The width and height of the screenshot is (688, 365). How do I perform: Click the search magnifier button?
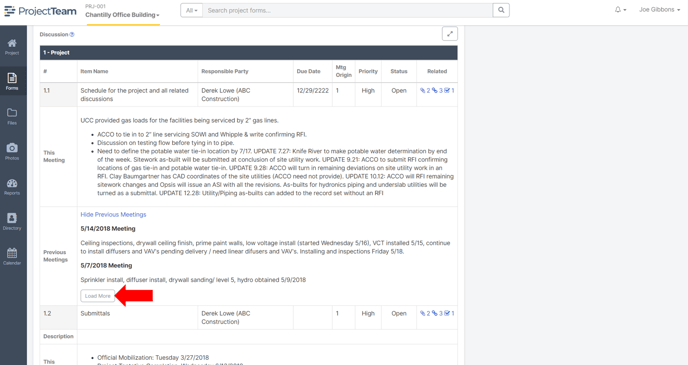(x=501, y=11)
